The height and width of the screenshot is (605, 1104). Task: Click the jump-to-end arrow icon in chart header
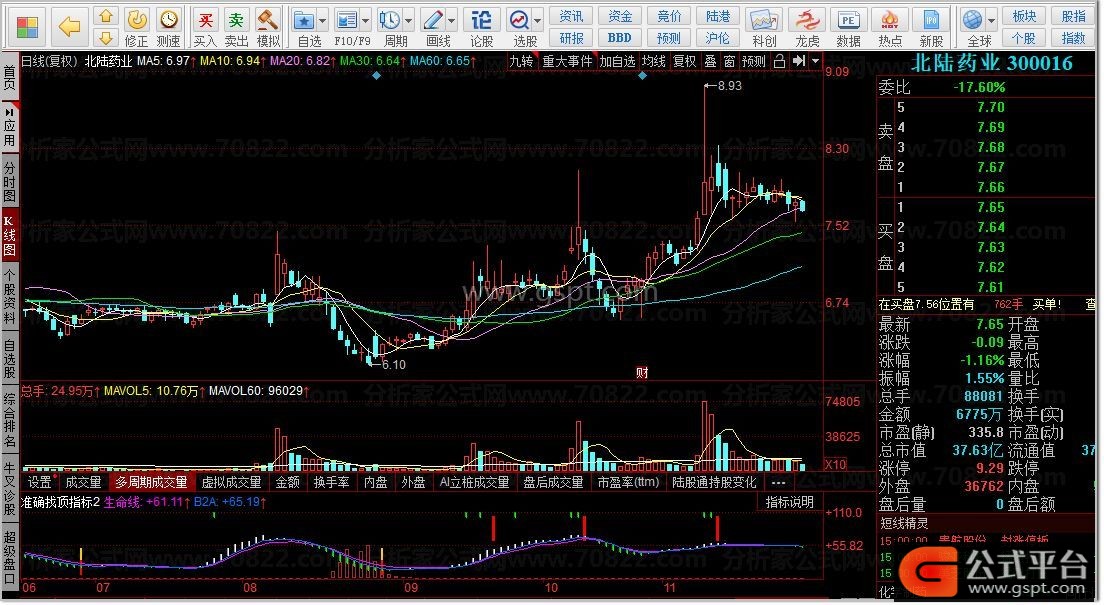click(798, 61)
